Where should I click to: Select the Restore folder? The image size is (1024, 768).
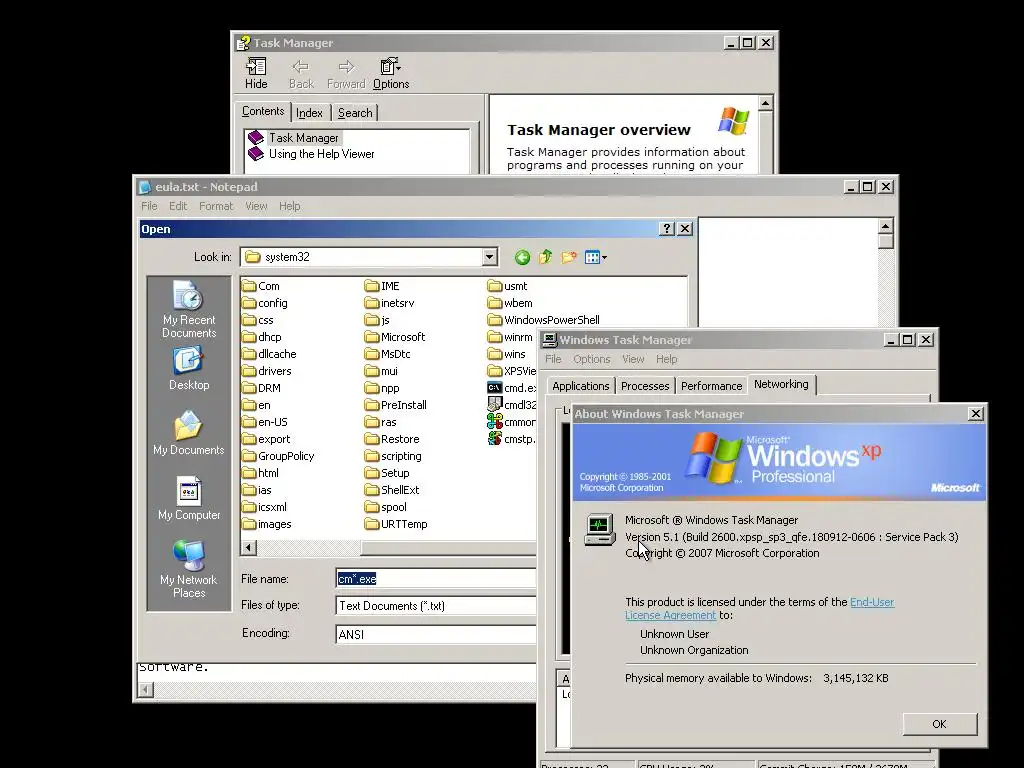point(392,439)
